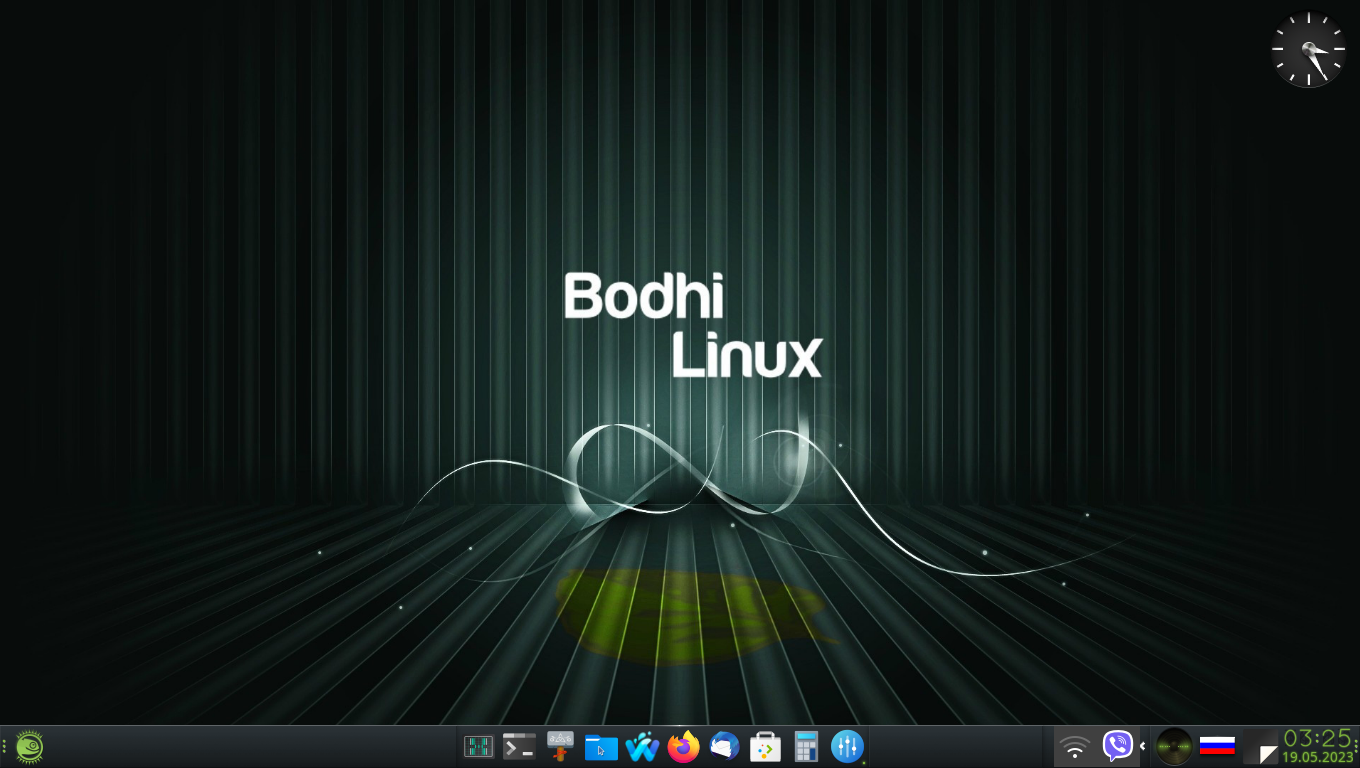Image resolution: width=1360 pixels, height=768 pixels.
Task: Switch keyboard layout via Russian flag
Action: click(1217, 746)
